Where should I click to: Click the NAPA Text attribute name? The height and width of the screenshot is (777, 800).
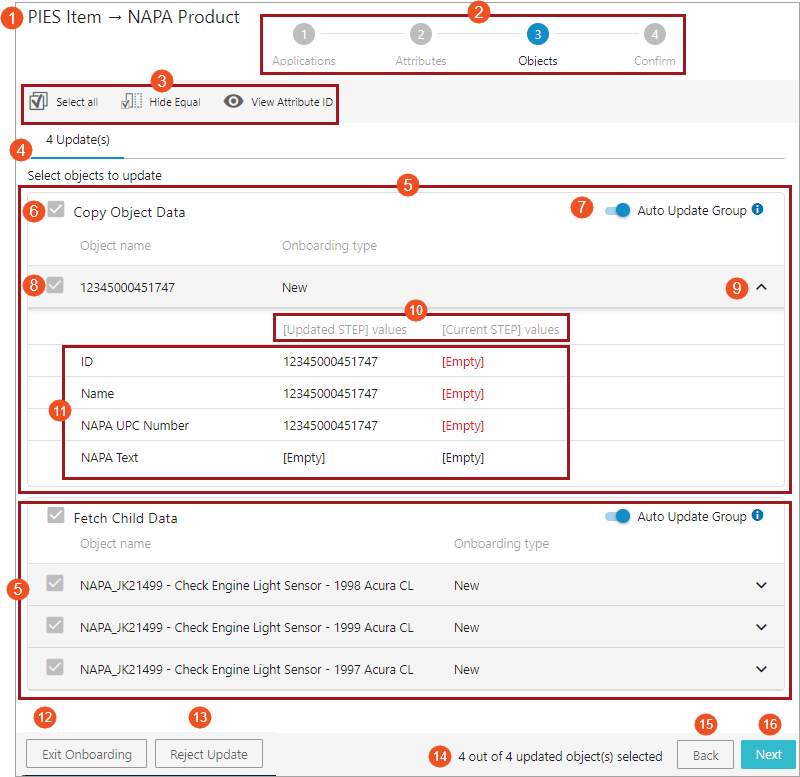(110, 458)
